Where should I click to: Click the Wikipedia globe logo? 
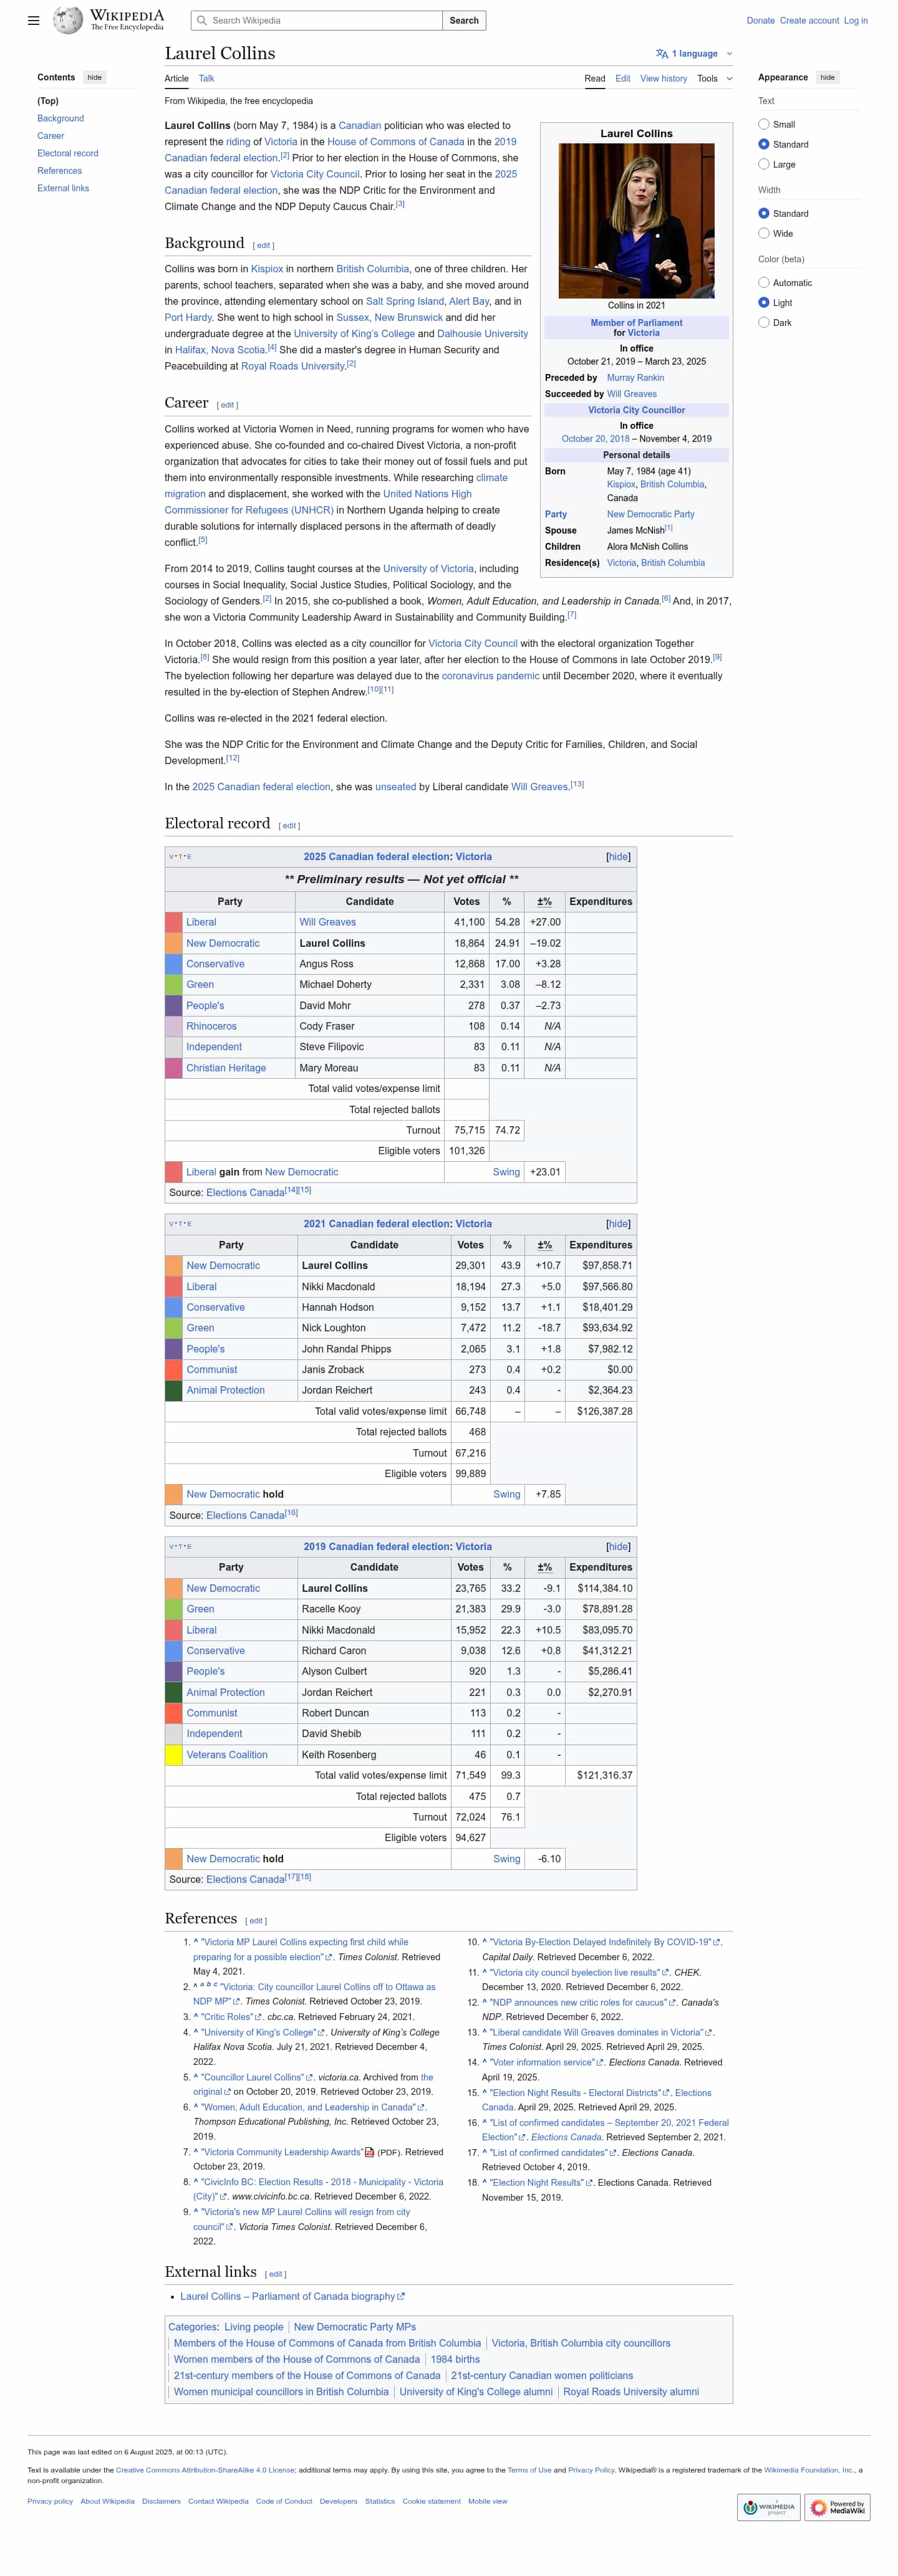click(x=67, y=20)
